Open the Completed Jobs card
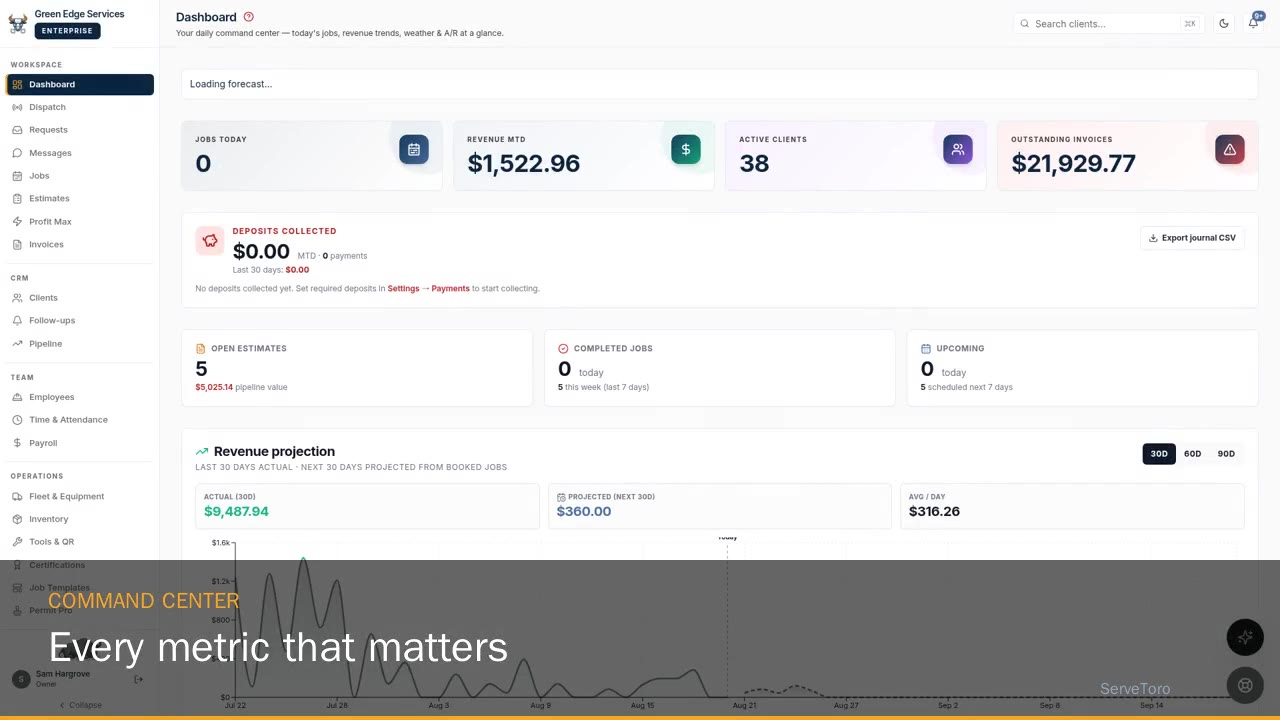This screenshot has width=1280, height=720. (x=720, y=368)
